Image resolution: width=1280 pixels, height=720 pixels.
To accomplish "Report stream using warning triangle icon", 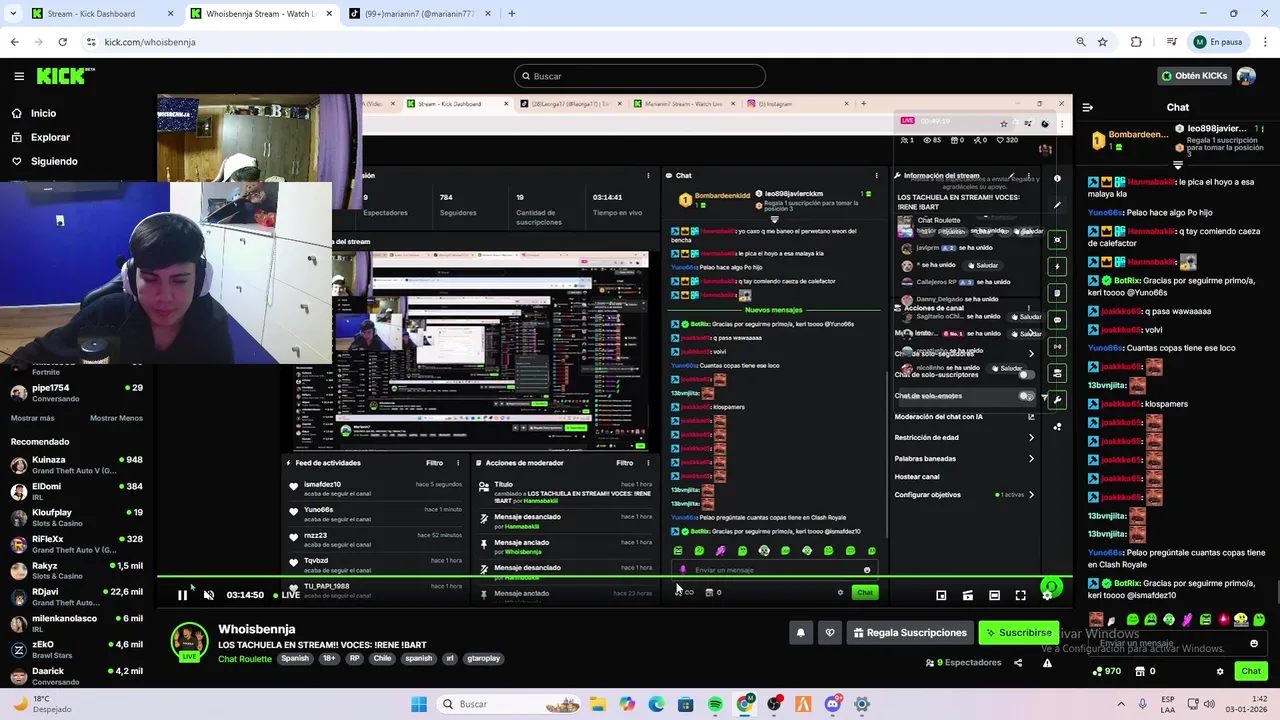I will [1047, 662].
